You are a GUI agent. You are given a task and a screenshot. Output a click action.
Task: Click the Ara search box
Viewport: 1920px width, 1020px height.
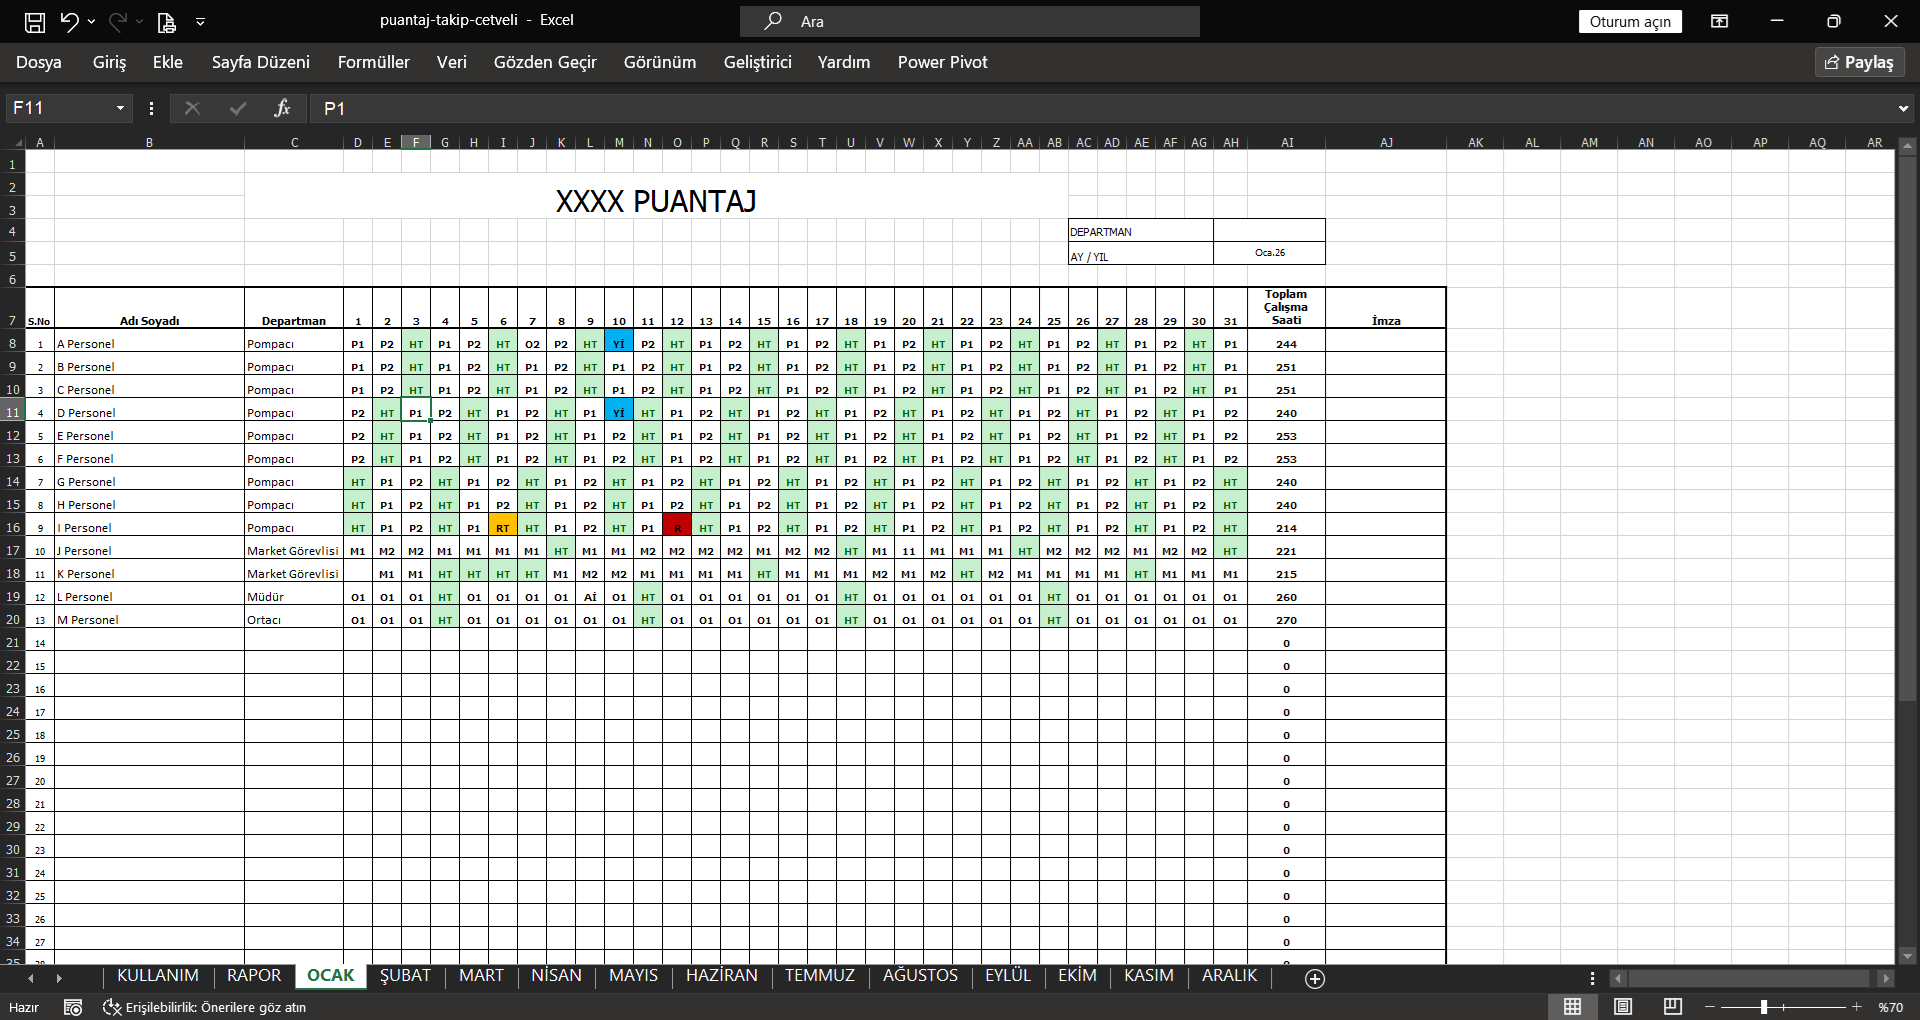(970, 21)
